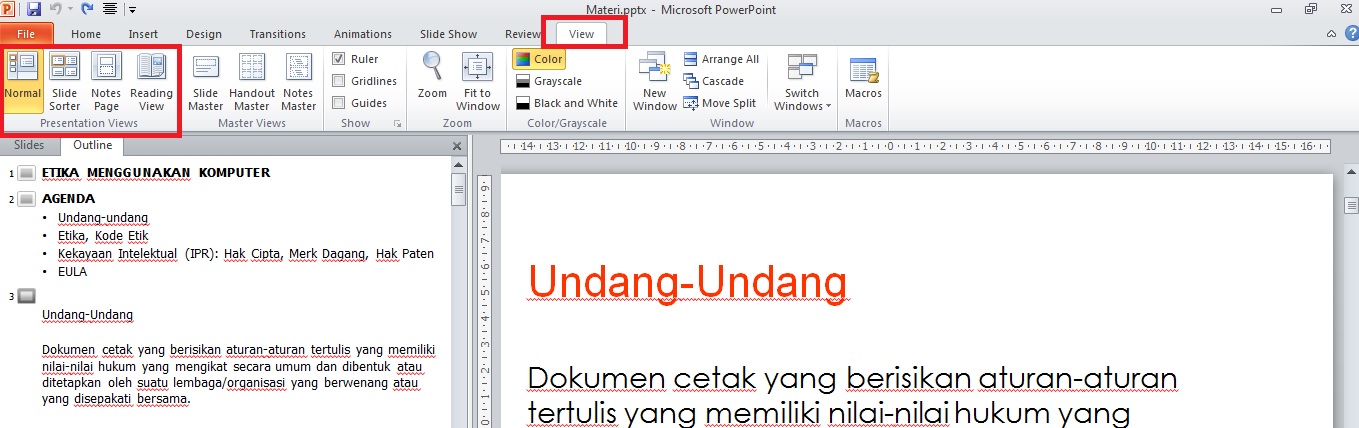
Task: Switch to the Slides pane tab
Action: click(x=29, y=146)
